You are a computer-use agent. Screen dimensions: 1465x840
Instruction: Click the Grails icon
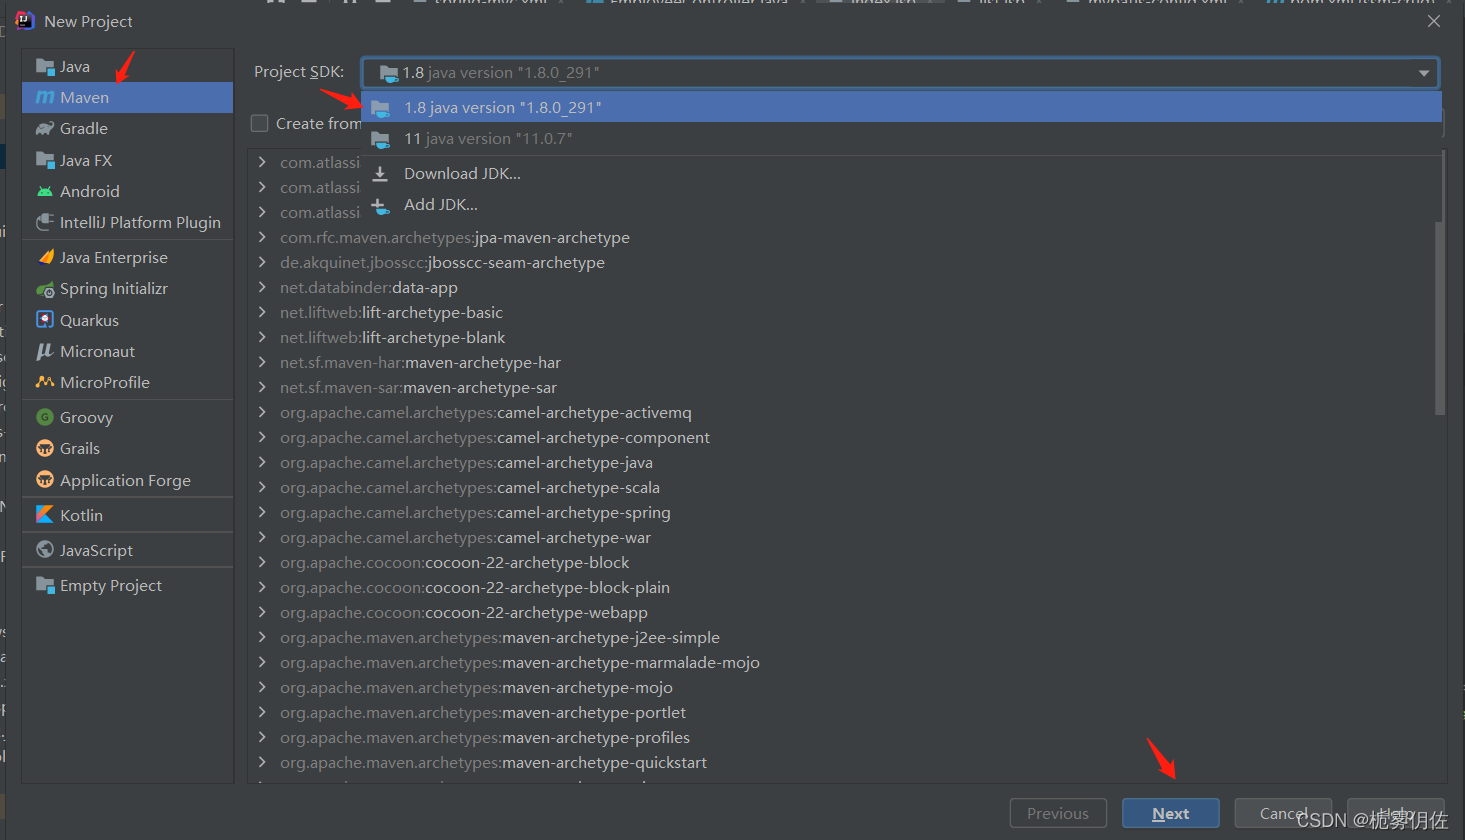coord(45,448)
